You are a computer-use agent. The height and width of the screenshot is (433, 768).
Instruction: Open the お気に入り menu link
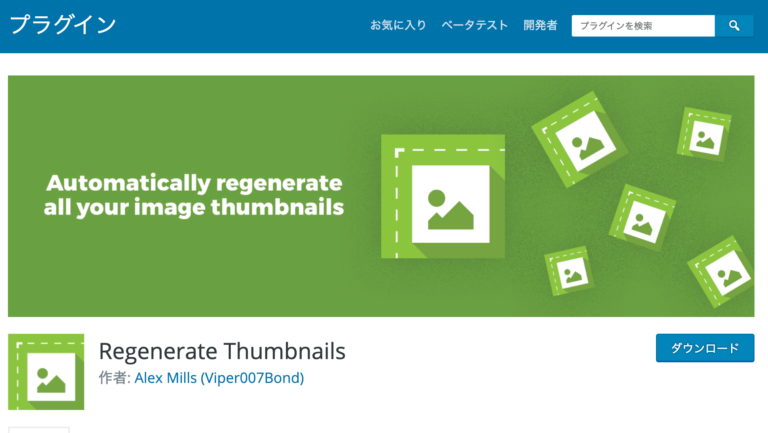[x=398, y=25]
